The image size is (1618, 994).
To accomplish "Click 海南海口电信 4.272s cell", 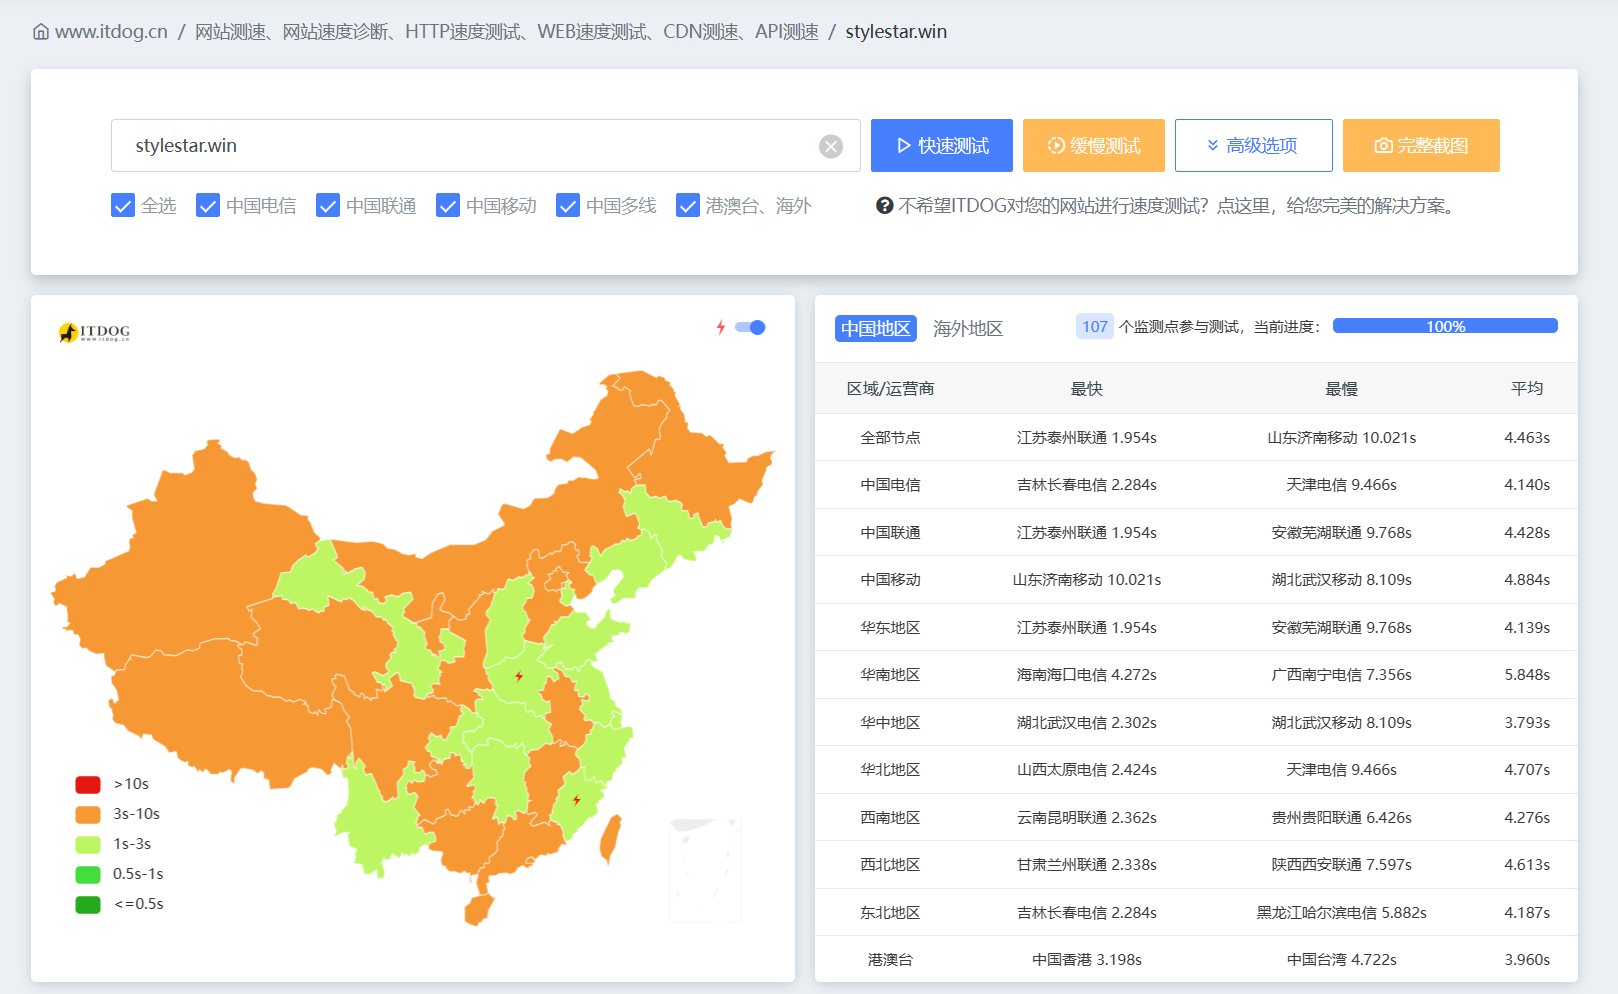I will point(1087,675).
